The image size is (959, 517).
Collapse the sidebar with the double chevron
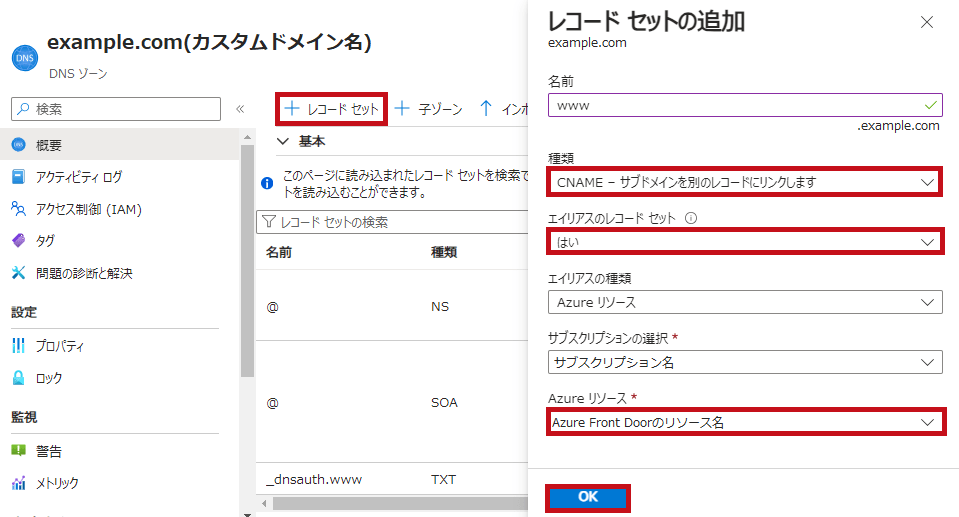pos(240,109)
